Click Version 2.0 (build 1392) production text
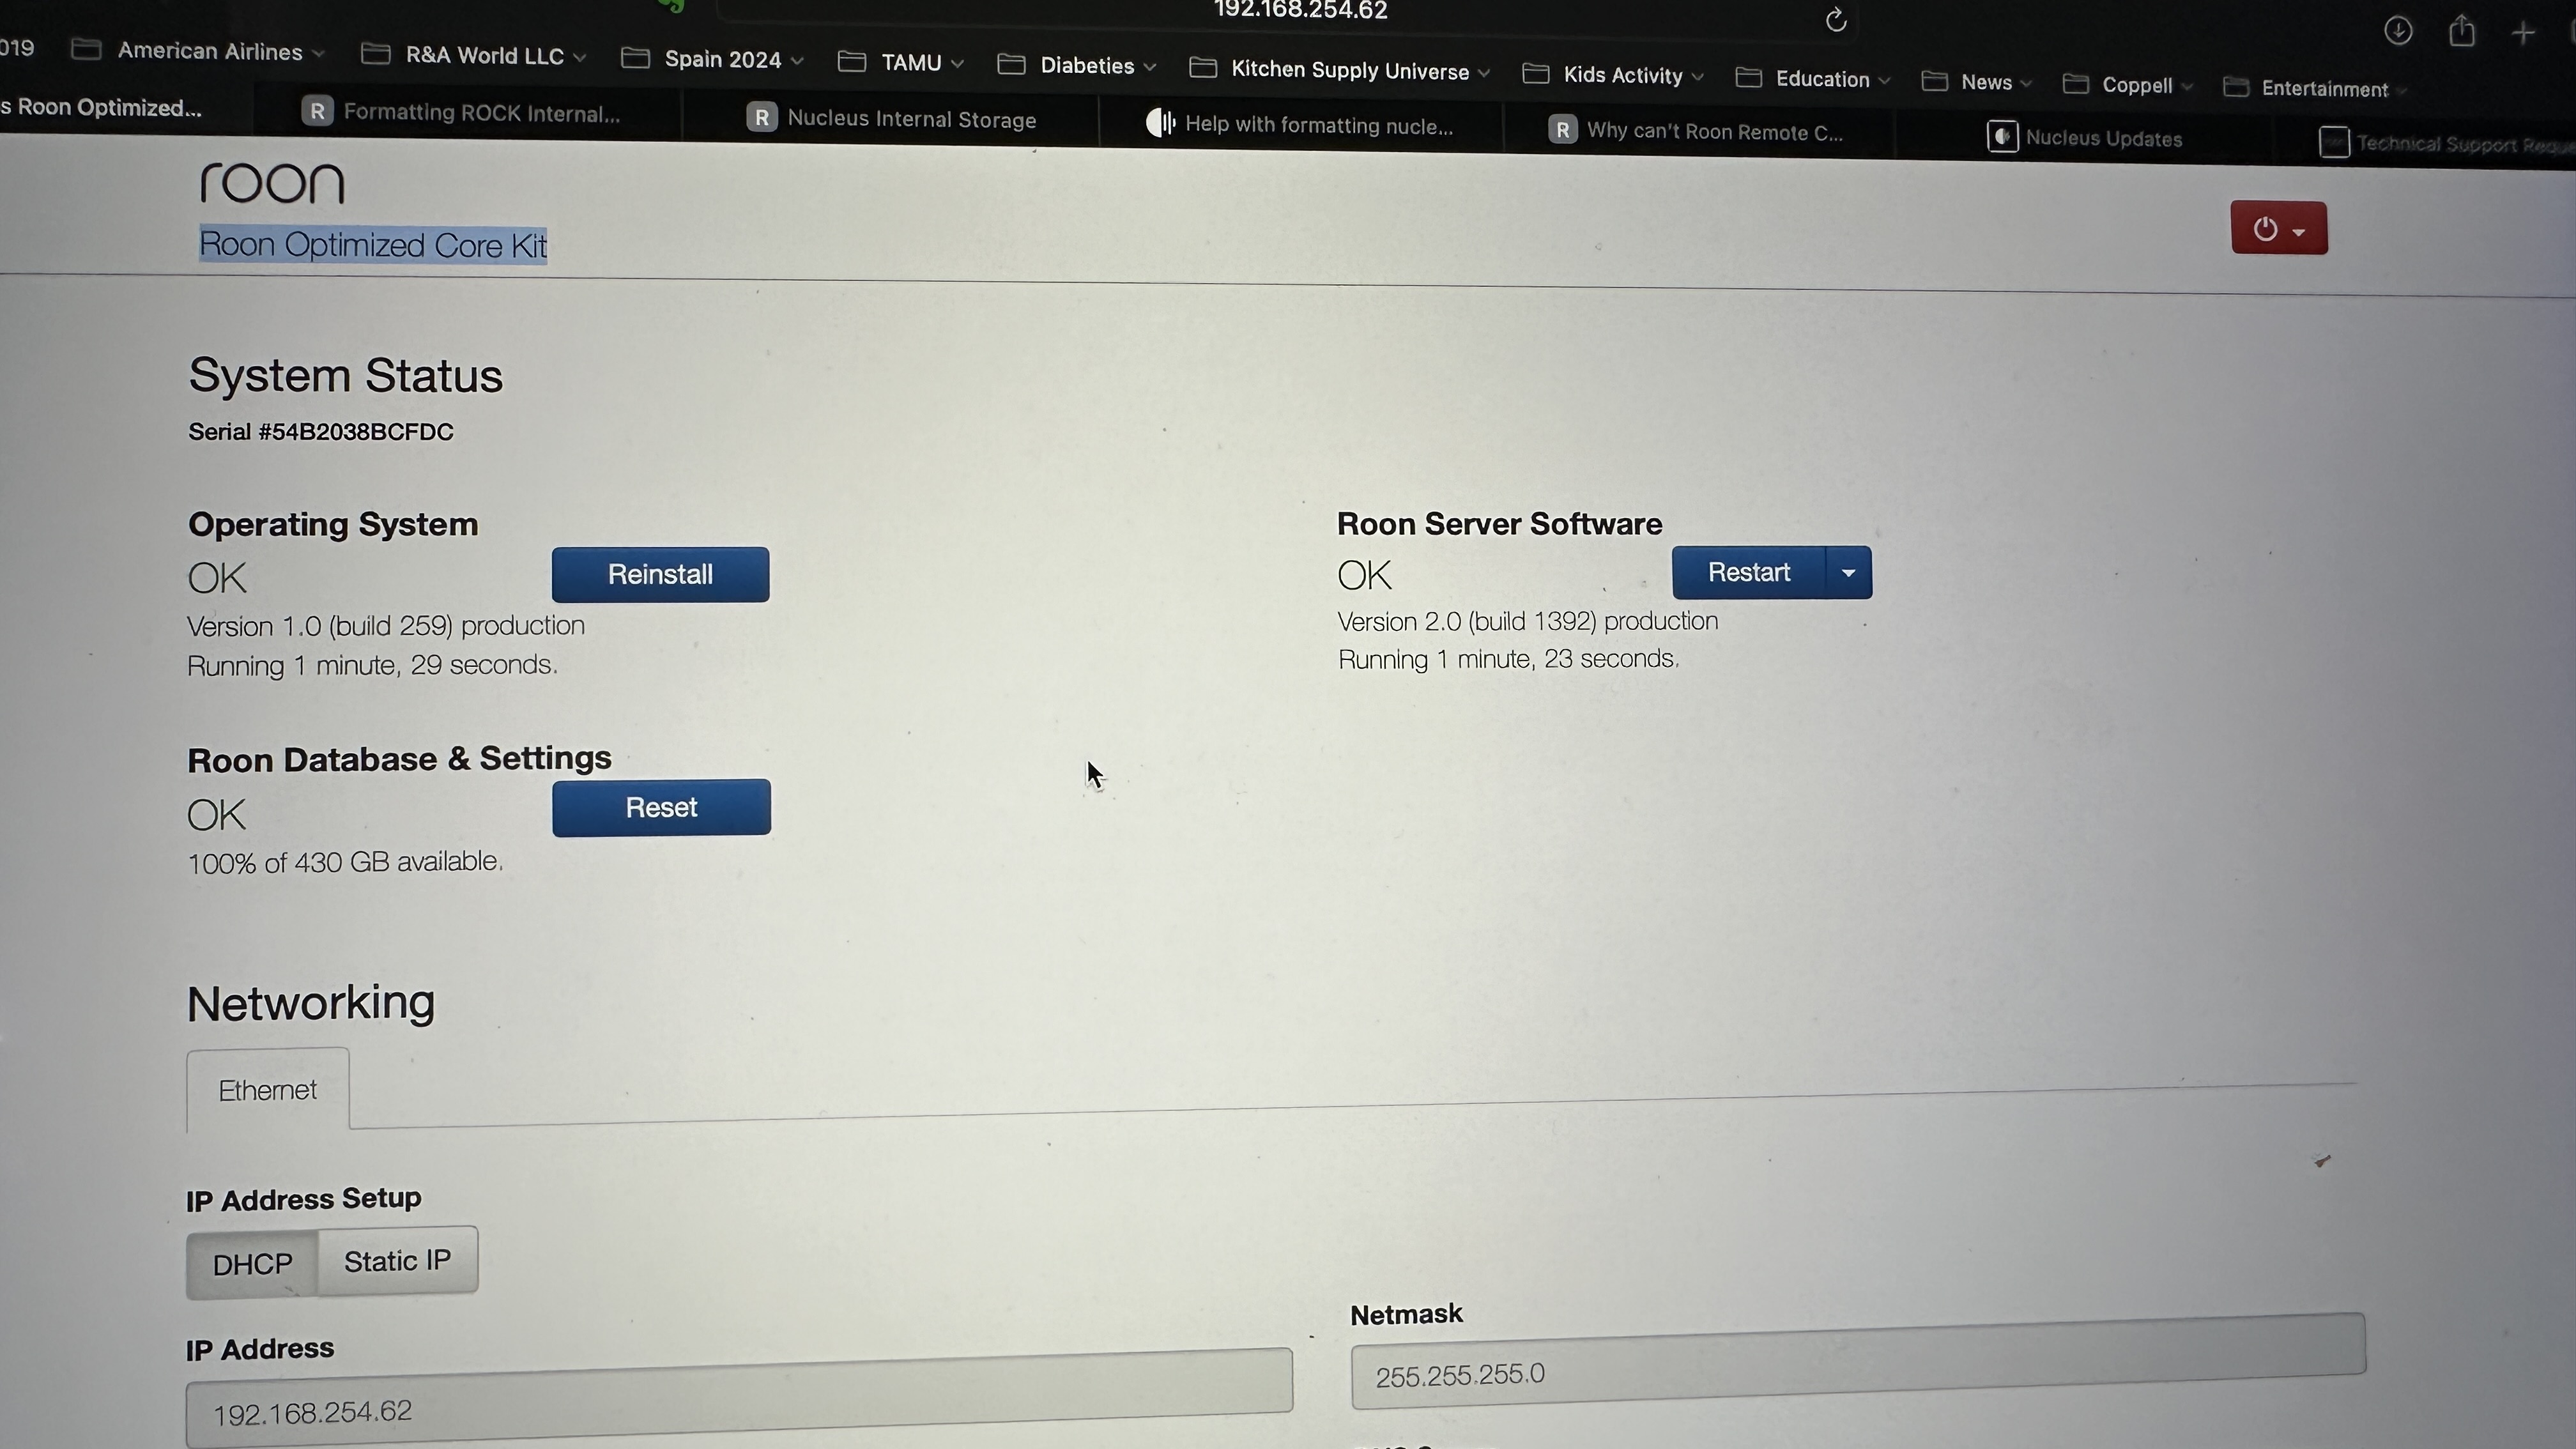 (1528, 621)
